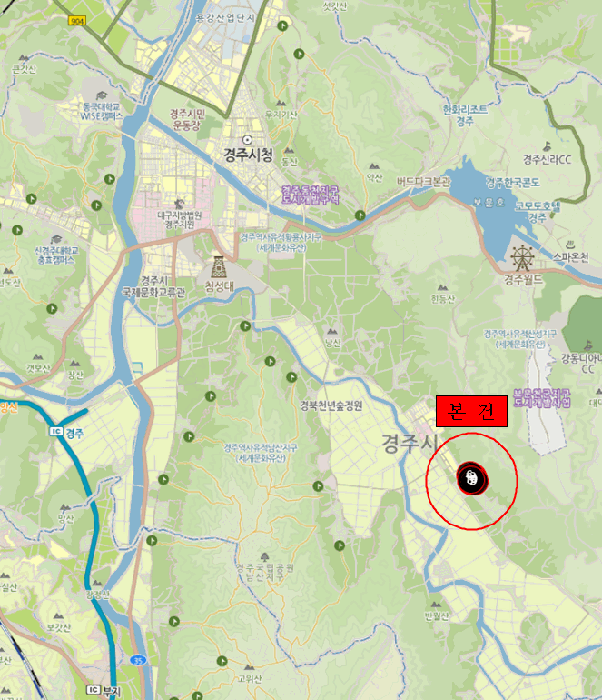Click the 버드파크 label

423,182
